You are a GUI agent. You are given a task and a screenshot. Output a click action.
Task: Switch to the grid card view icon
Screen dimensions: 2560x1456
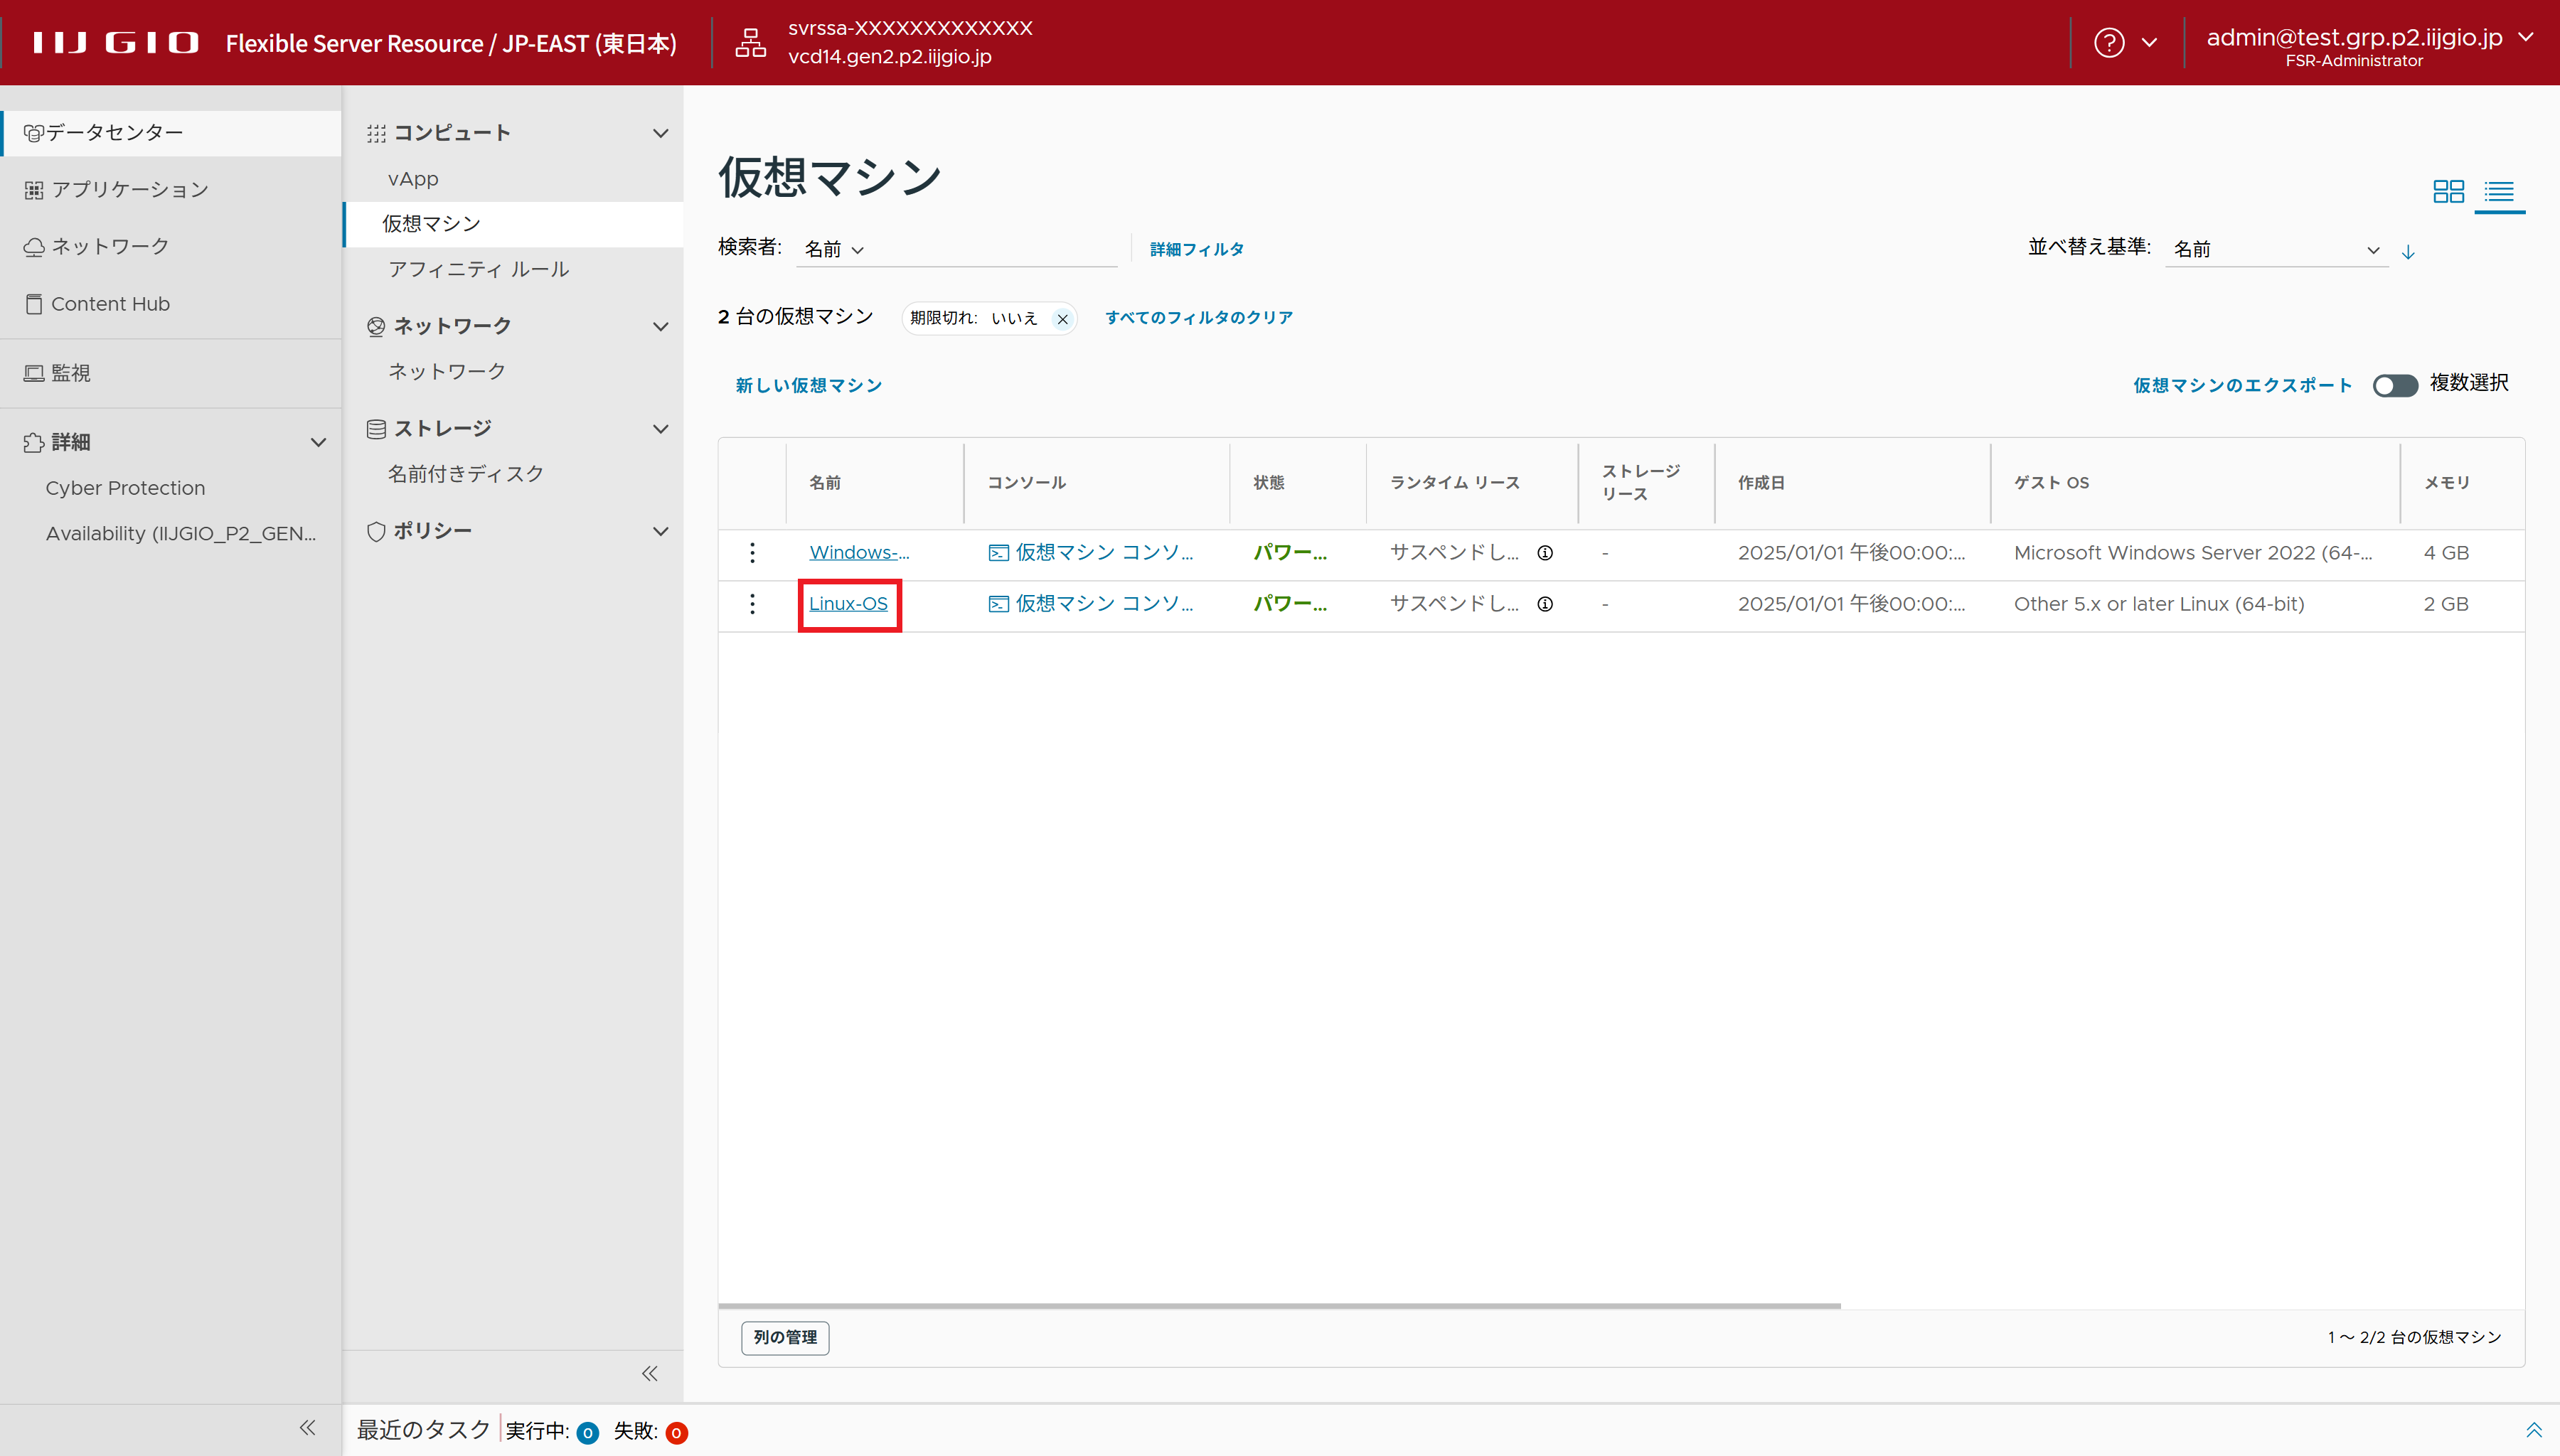point(2448,191)
